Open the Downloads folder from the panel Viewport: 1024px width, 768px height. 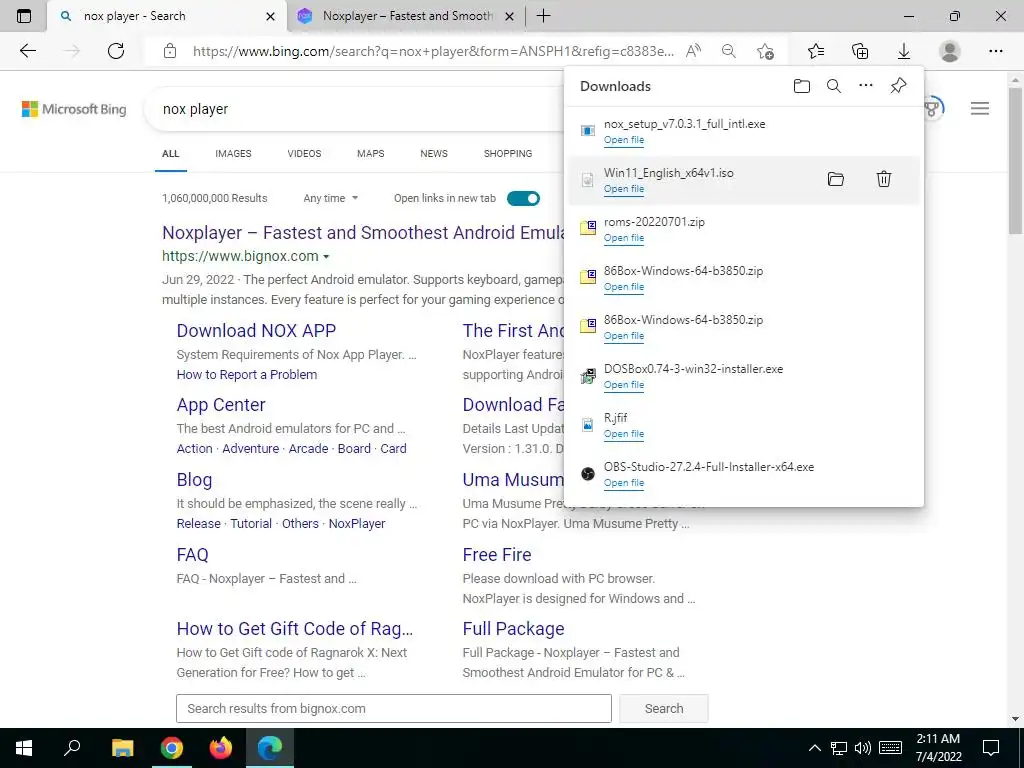click(x=801, y=86)
